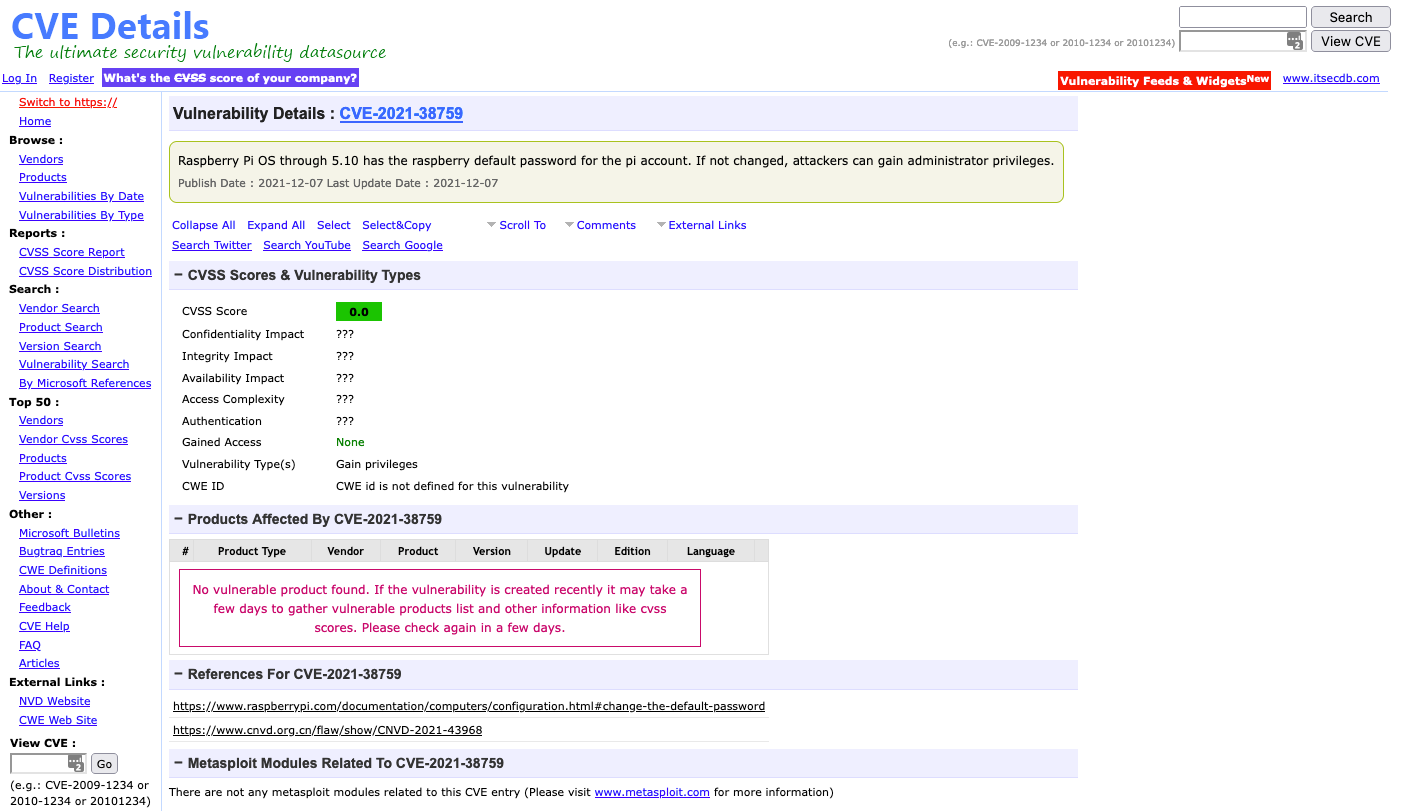Click the green 0.0 CVSS score badge
The width and height of the screenshot is (1414, 811).
point(359,312)
